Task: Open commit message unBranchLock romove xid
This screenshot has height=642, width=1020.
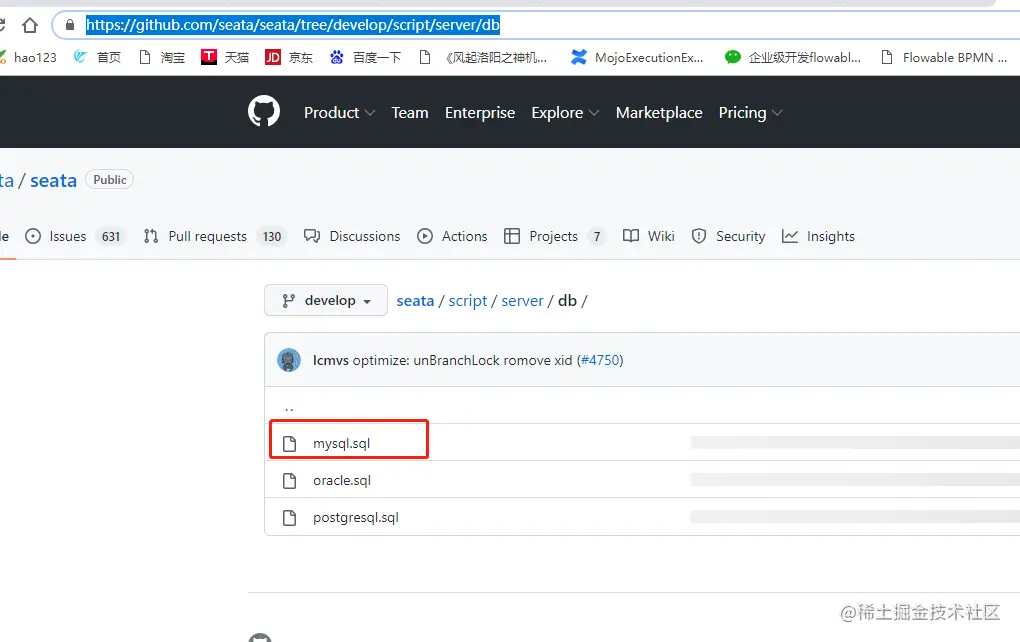Action: [463, 360]
